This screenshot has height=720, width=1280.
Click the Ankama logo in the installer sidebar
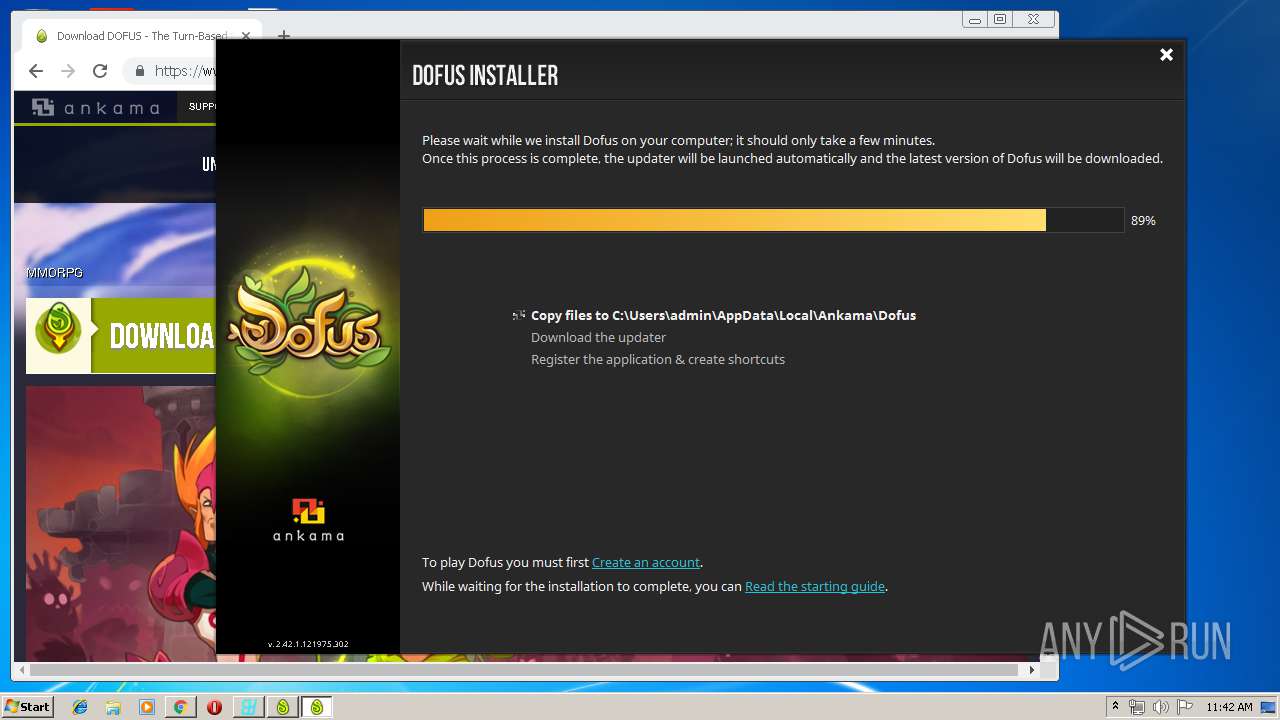(308, 520)
